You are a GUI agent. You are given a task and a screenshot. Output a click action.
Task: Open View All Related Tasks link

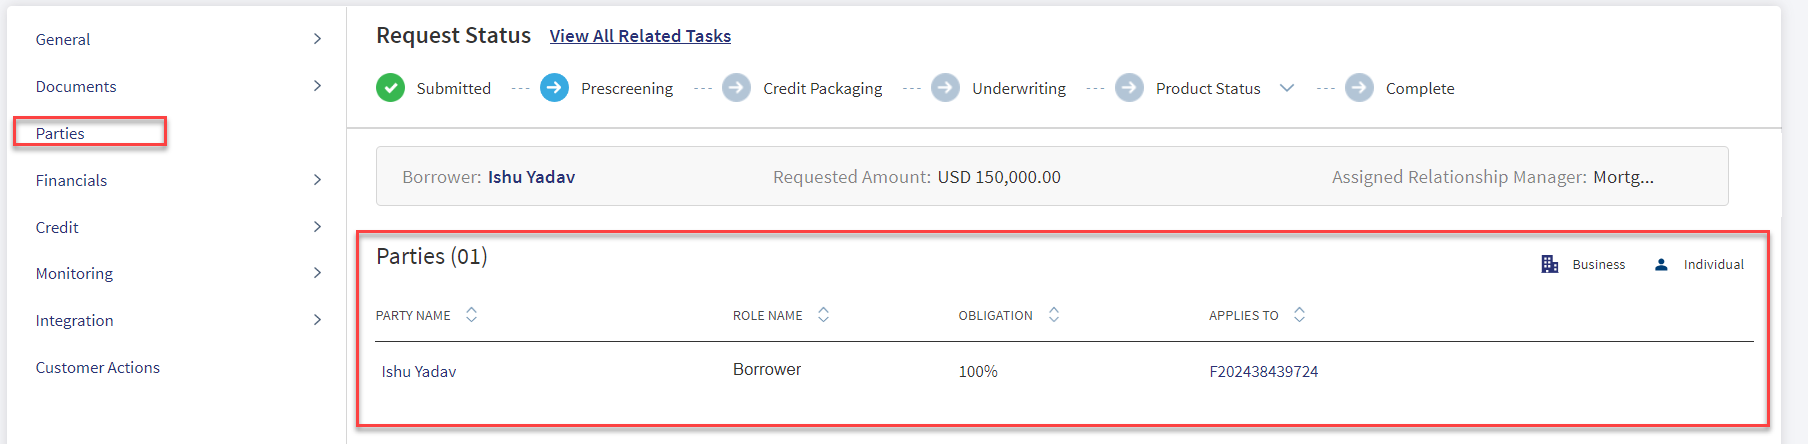pyautogui.click(x=640, y=36)
